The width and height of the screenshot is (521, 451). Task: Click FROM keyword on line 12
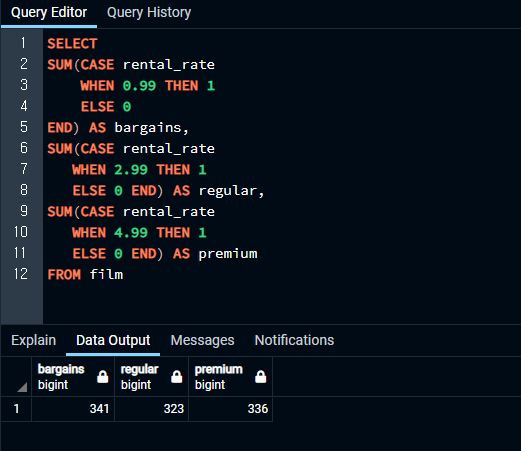pyautogui.click(x=64, y=275)
